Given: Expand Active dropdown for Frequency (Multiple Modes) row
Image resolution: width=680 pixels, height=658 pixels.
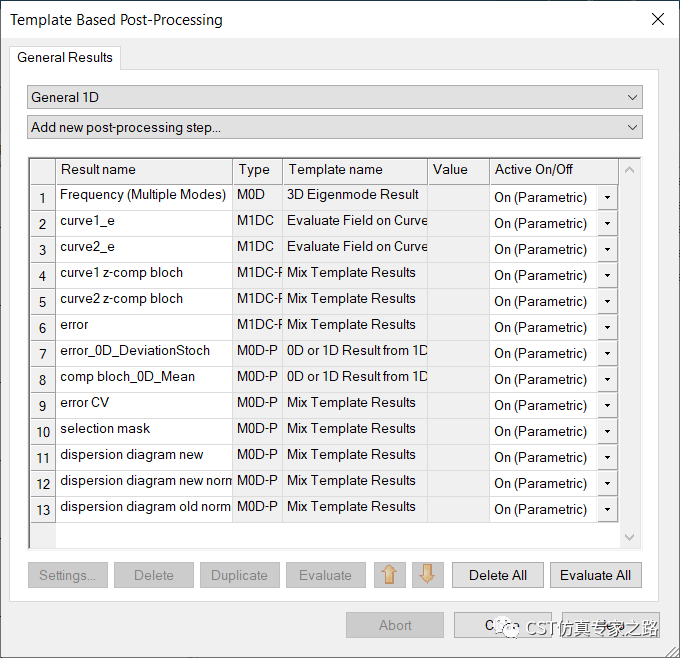Looking at the screenshot, I should pos(607,197).
